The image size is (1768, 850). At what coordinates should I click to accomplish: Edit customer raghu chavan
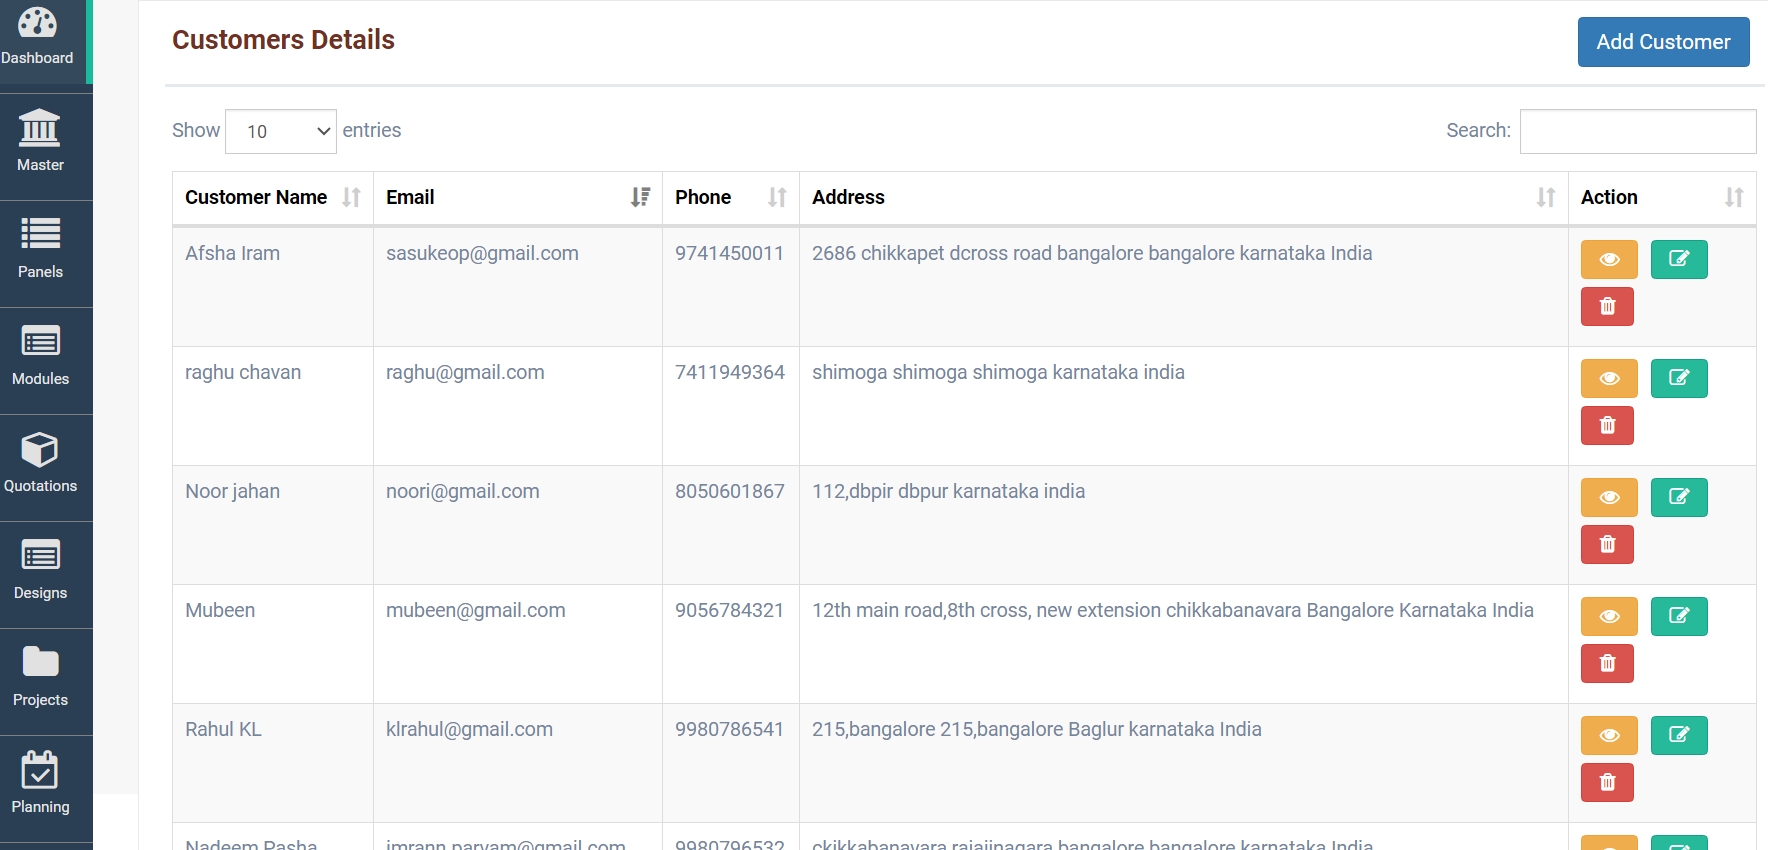pyautogui.click(x=1679, y=379)
